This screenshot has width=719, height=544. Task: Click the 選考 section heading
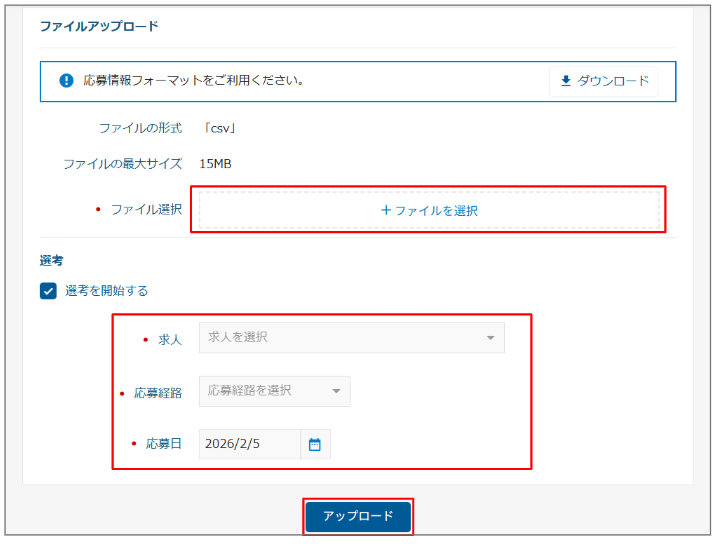tap(52, 260)
